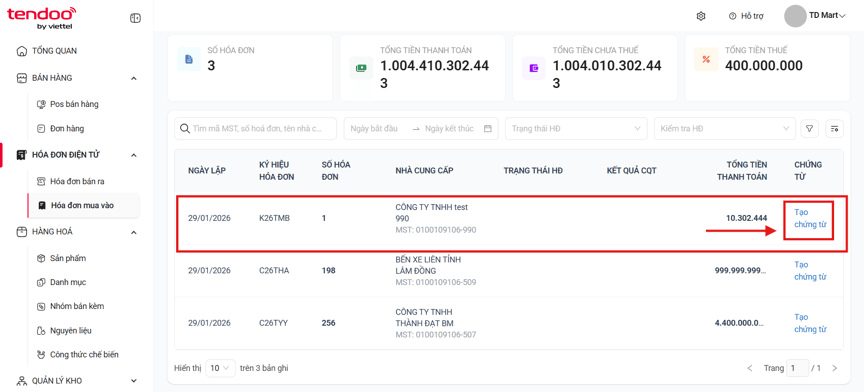Image resolution: width=864 pixels, height=392 pixels.
Task: Click the Tổng quan home icon
Action: 22,51
